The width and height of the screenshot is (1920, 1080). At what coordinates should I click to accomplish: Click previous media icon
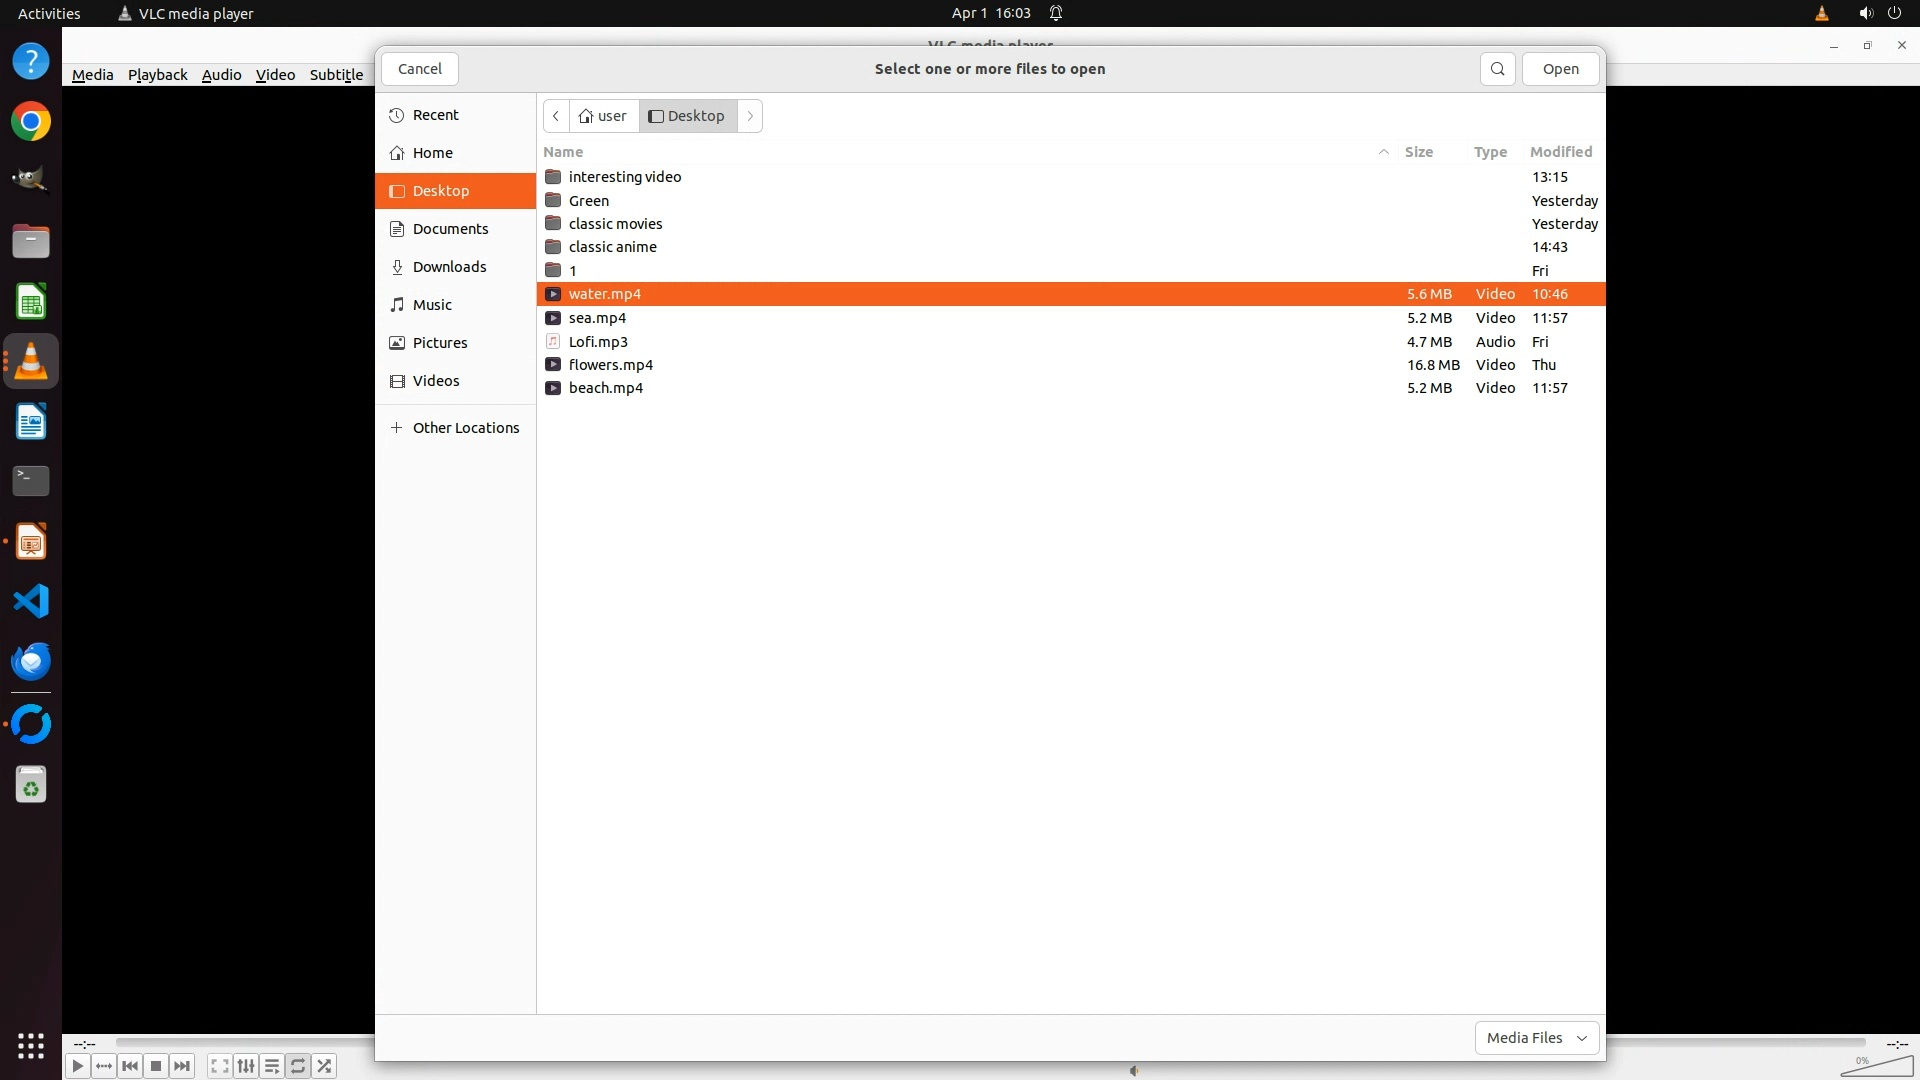pyautogui.click(x=130, y=1066)
